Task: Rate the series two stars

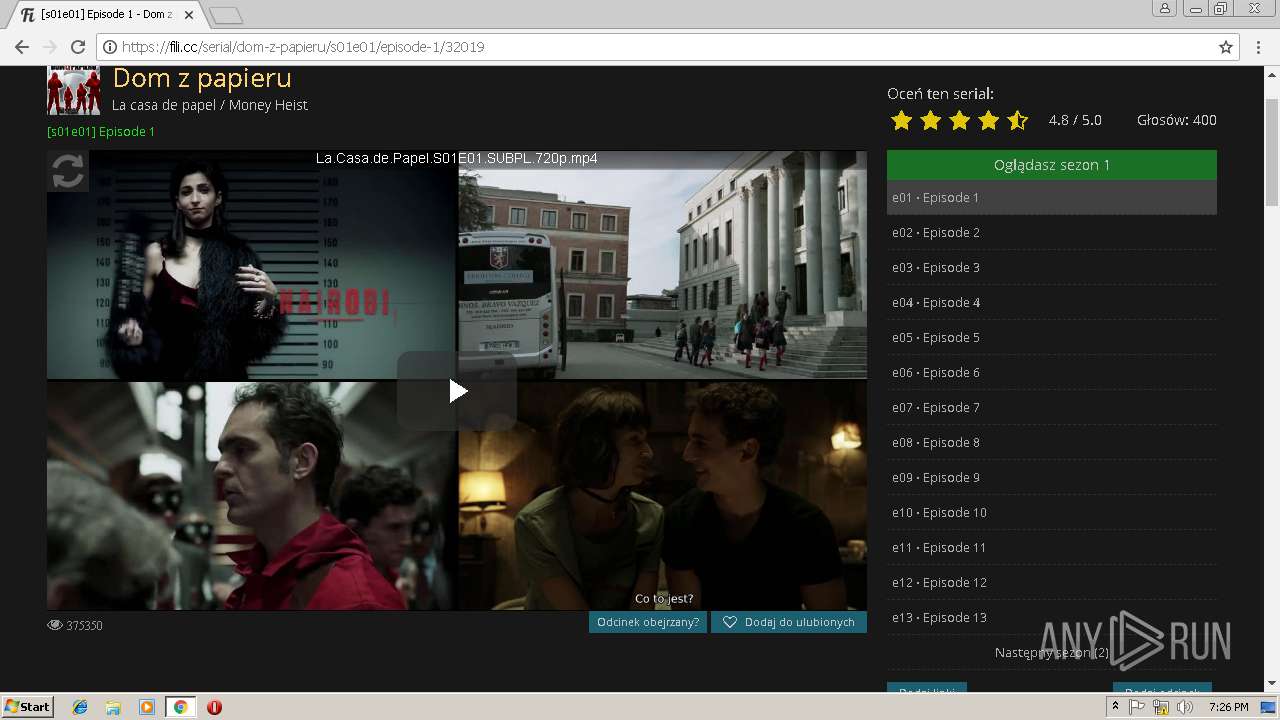Action: point(930,120)
